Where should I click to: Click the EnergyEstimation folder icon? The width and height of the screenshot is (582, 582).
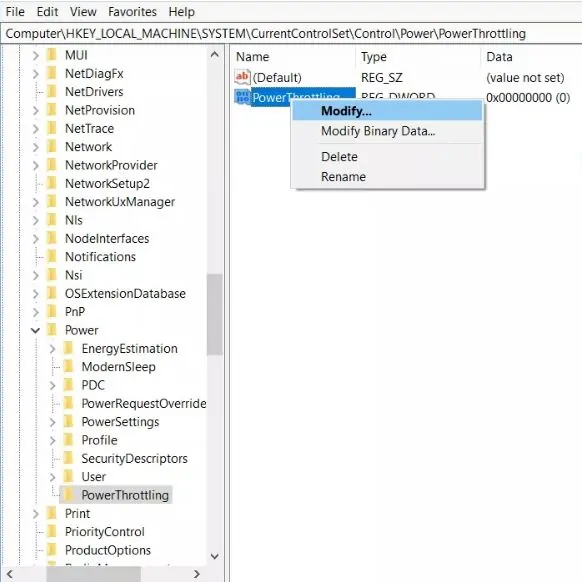pyautogui.click(x=69, y=348)
